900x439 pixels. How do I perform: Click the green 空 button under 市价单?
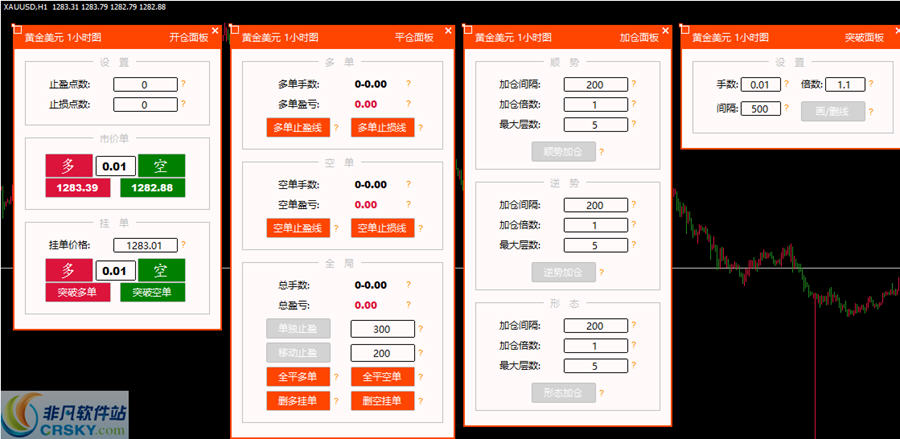pos(161,166)
